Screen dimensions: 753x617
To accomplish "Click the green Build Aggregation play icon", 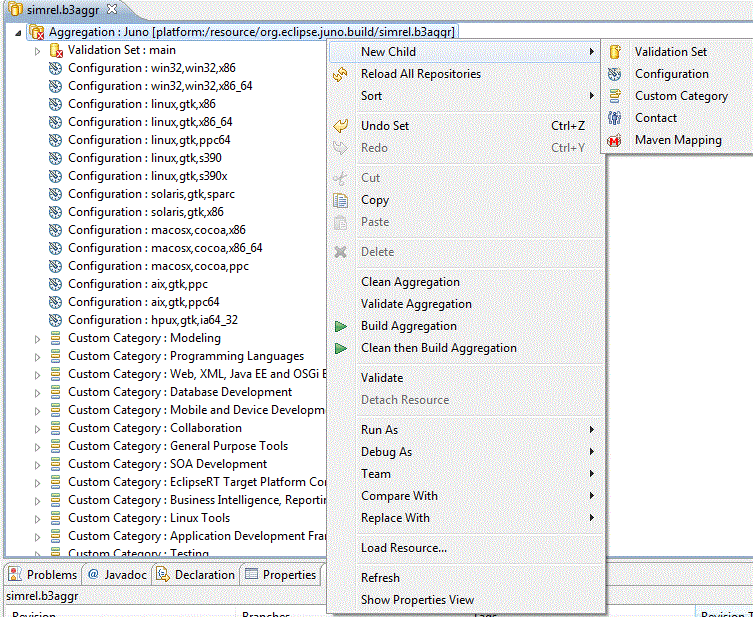I will 340,326.
